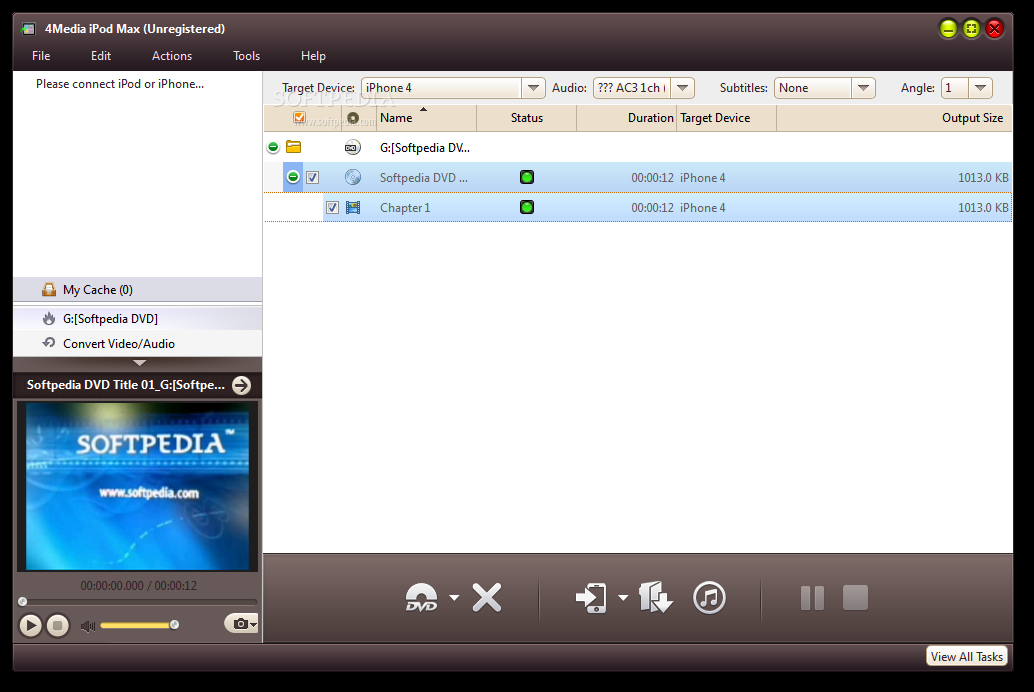
Task: Uncheck the Chapter 1 checkbox
Action: point(332,208)
